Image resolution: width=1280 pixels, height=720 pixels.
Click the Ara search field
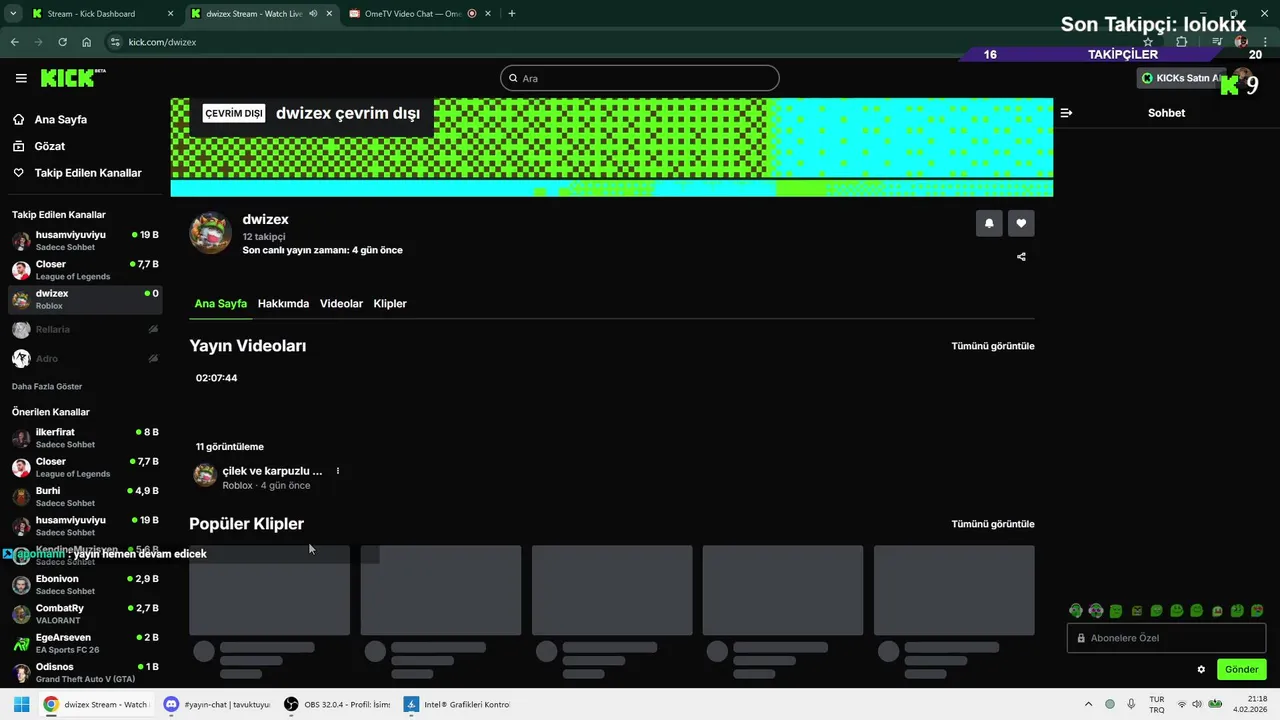[640, 78]
